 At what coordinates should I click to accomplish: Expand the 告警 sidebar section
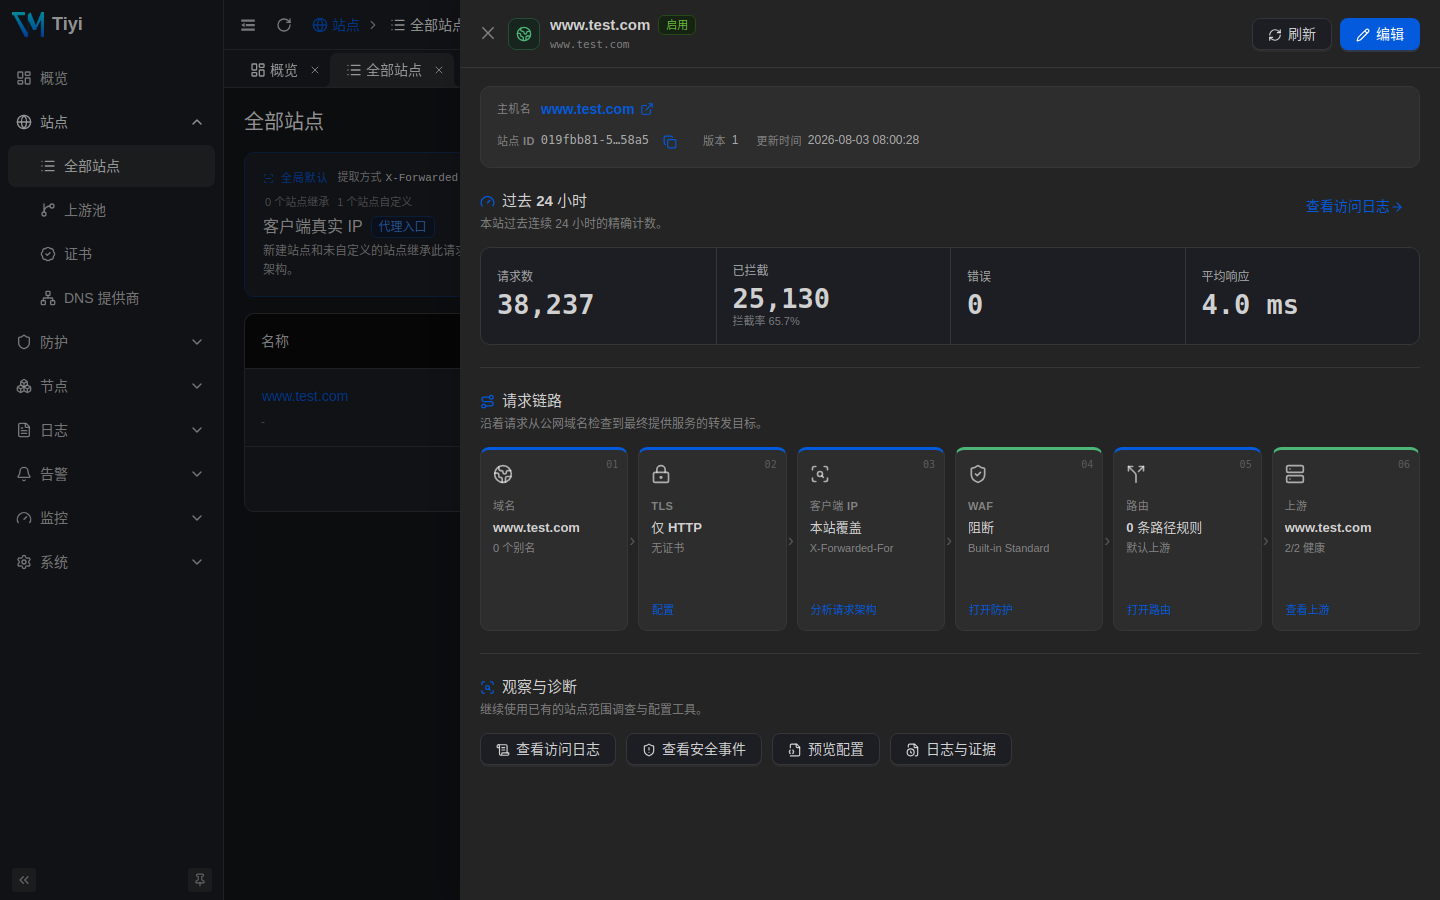tap(111, 474)
